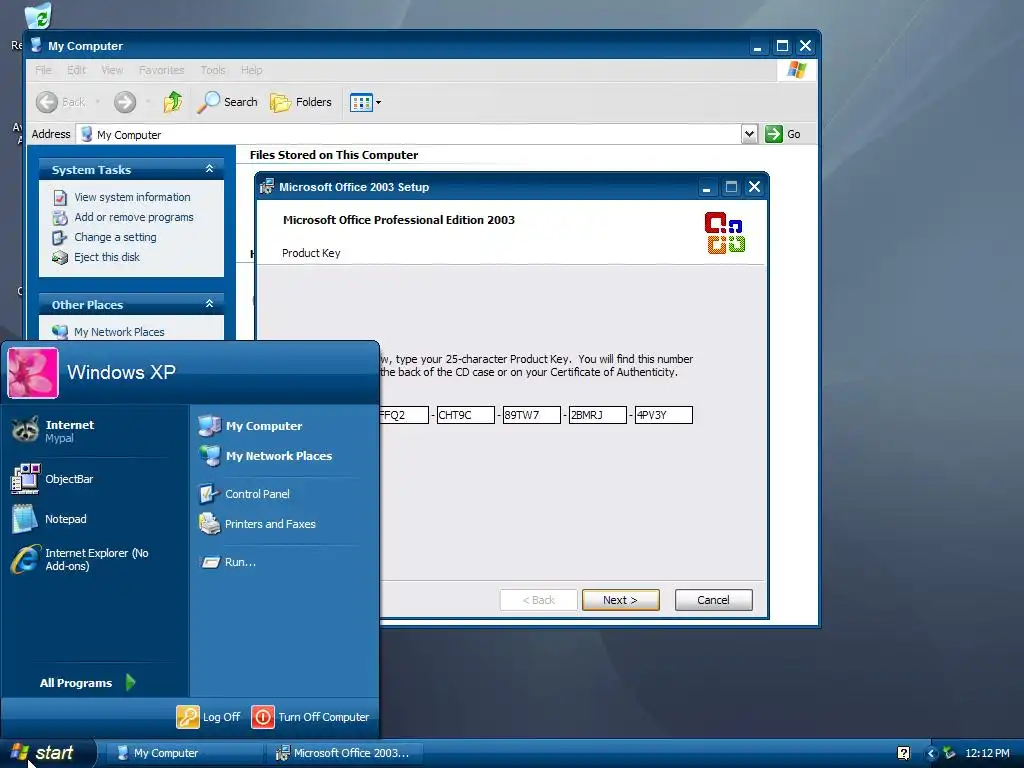Click Cancel in Office 2003 Setup
Screen dimensions: 1024x768
713,600
